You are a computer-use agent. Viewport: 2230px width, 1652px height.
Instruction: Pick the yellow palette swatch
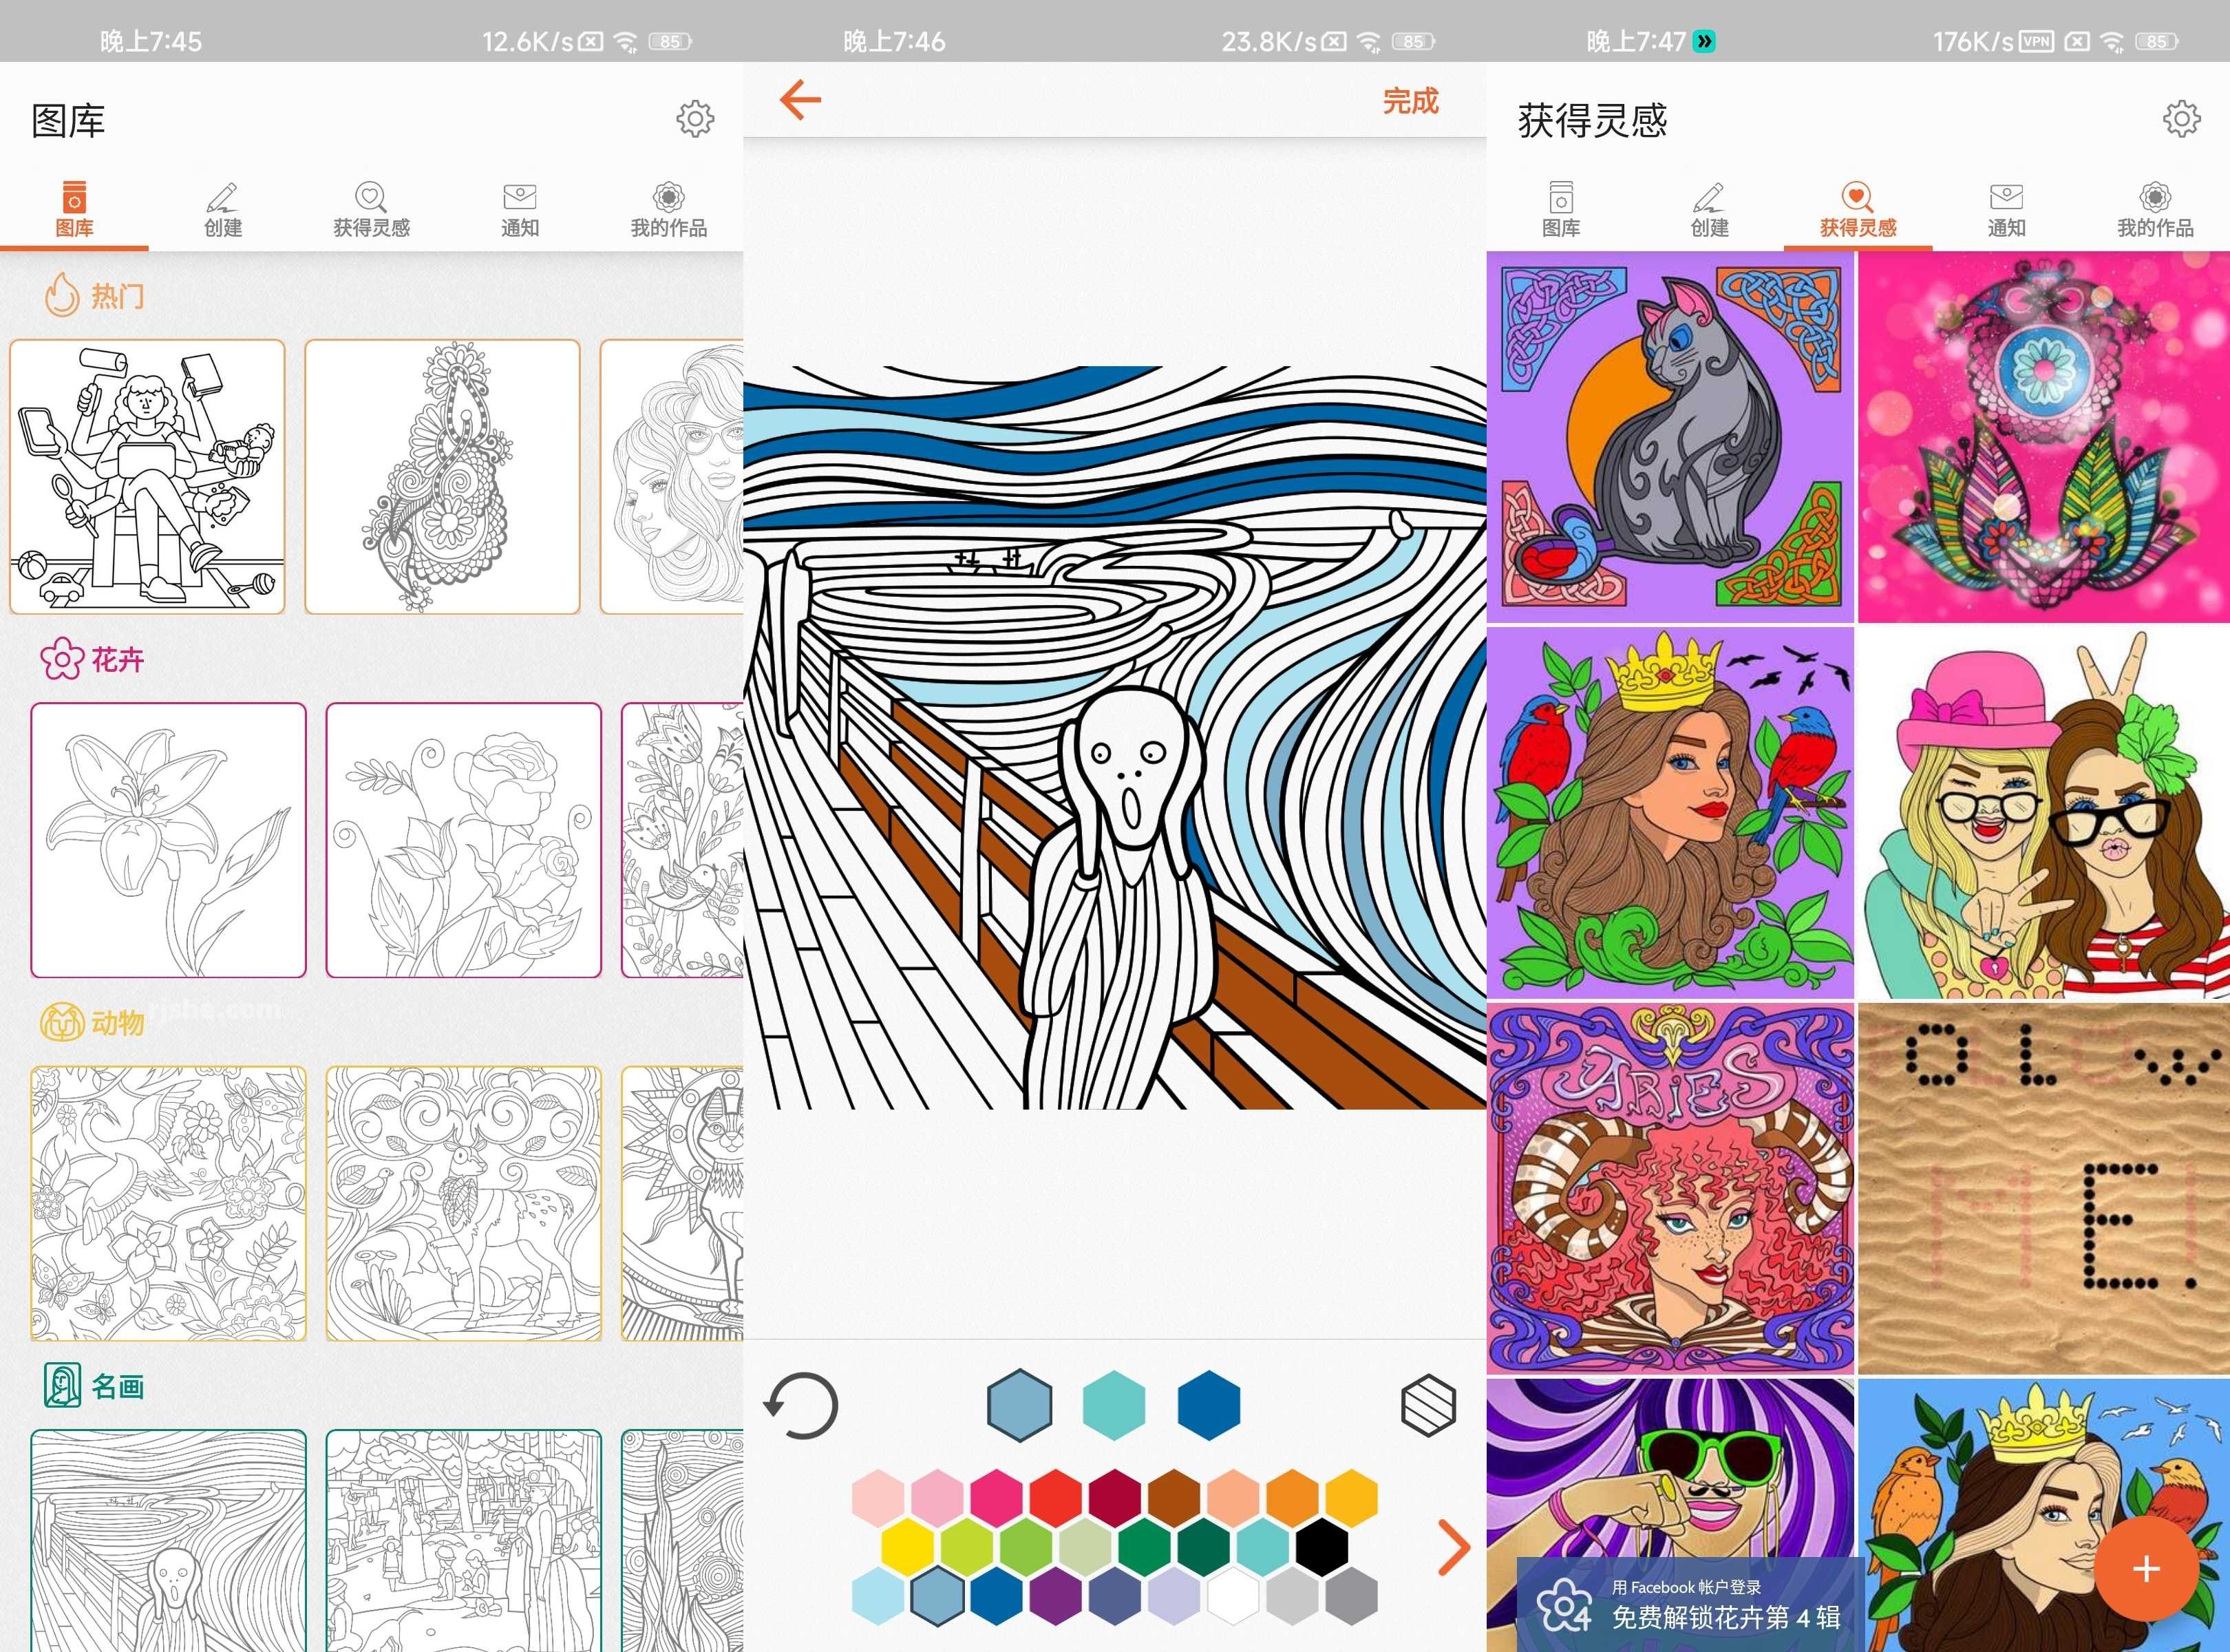point(907,1547)
